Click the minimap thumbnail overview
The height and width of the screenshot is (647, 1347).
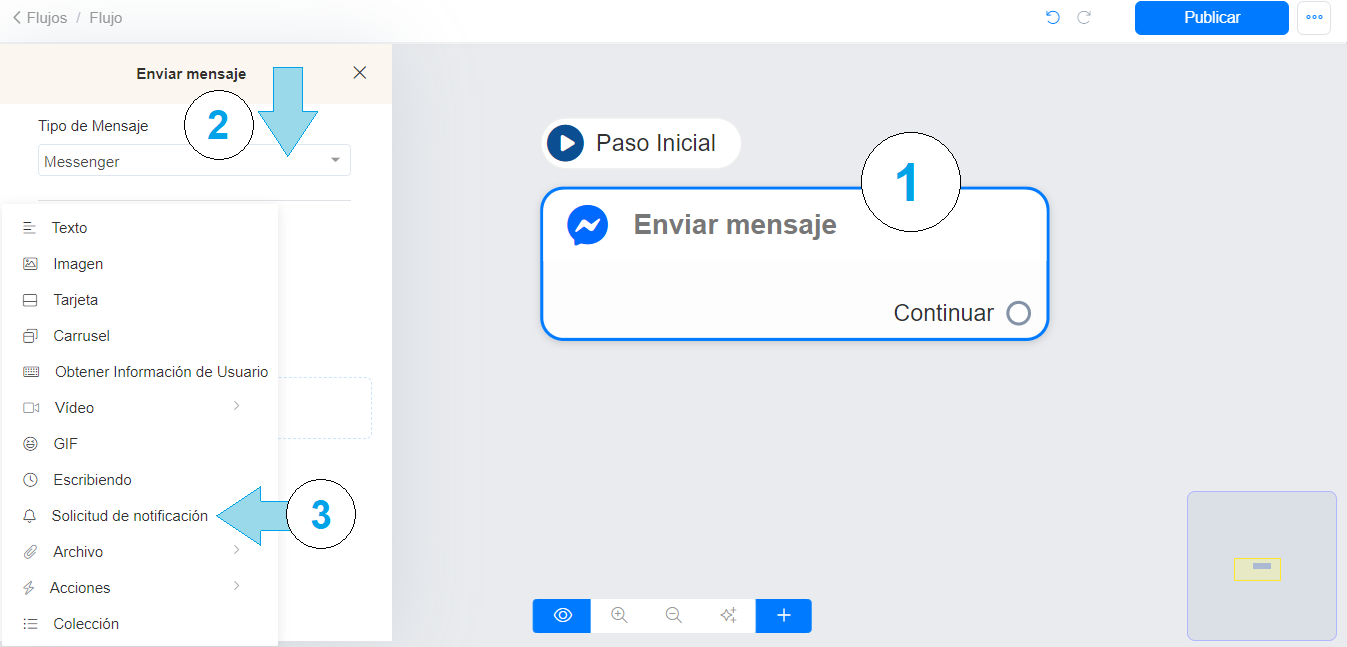(x=1262, y=566)
